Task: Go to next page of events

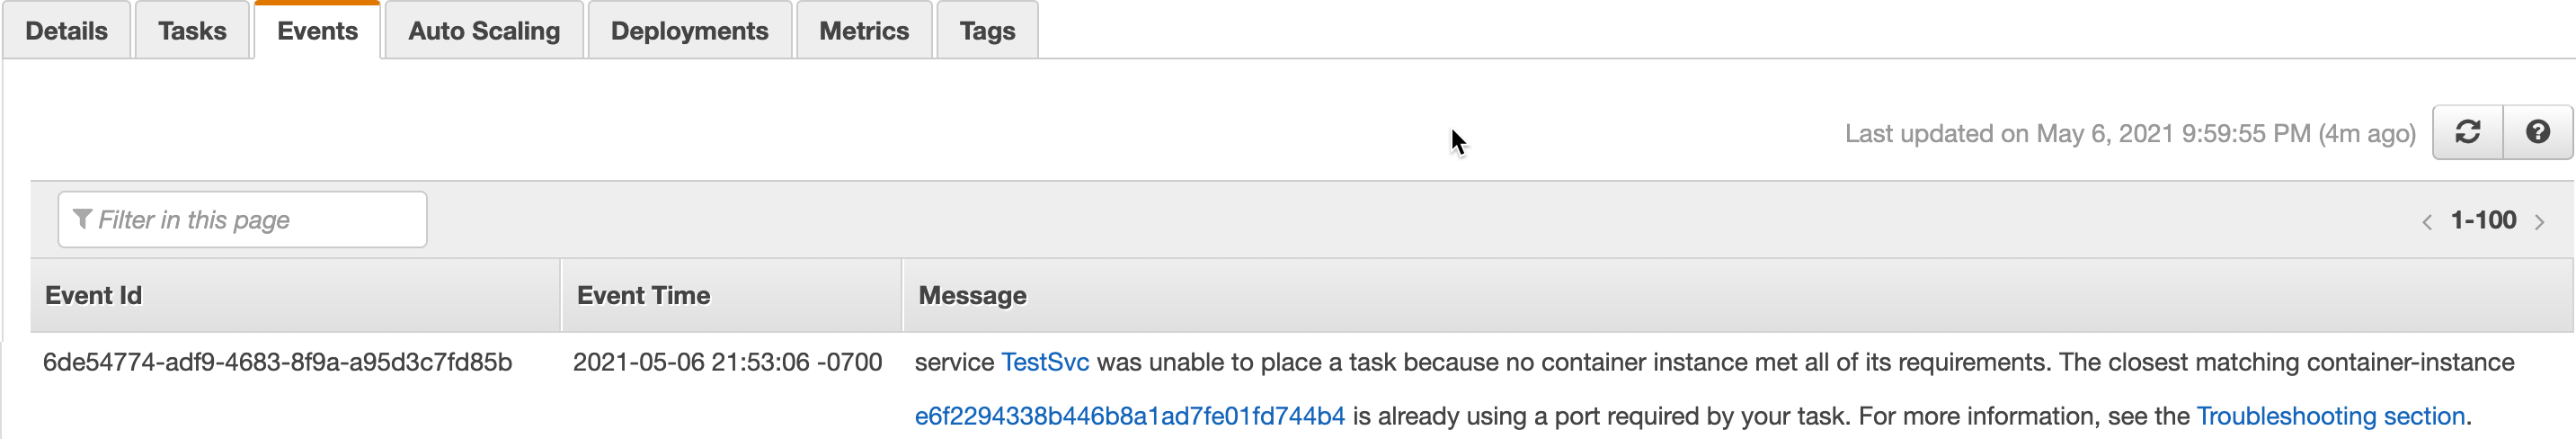Action: pyautogui.click(x=2539, y=222)
